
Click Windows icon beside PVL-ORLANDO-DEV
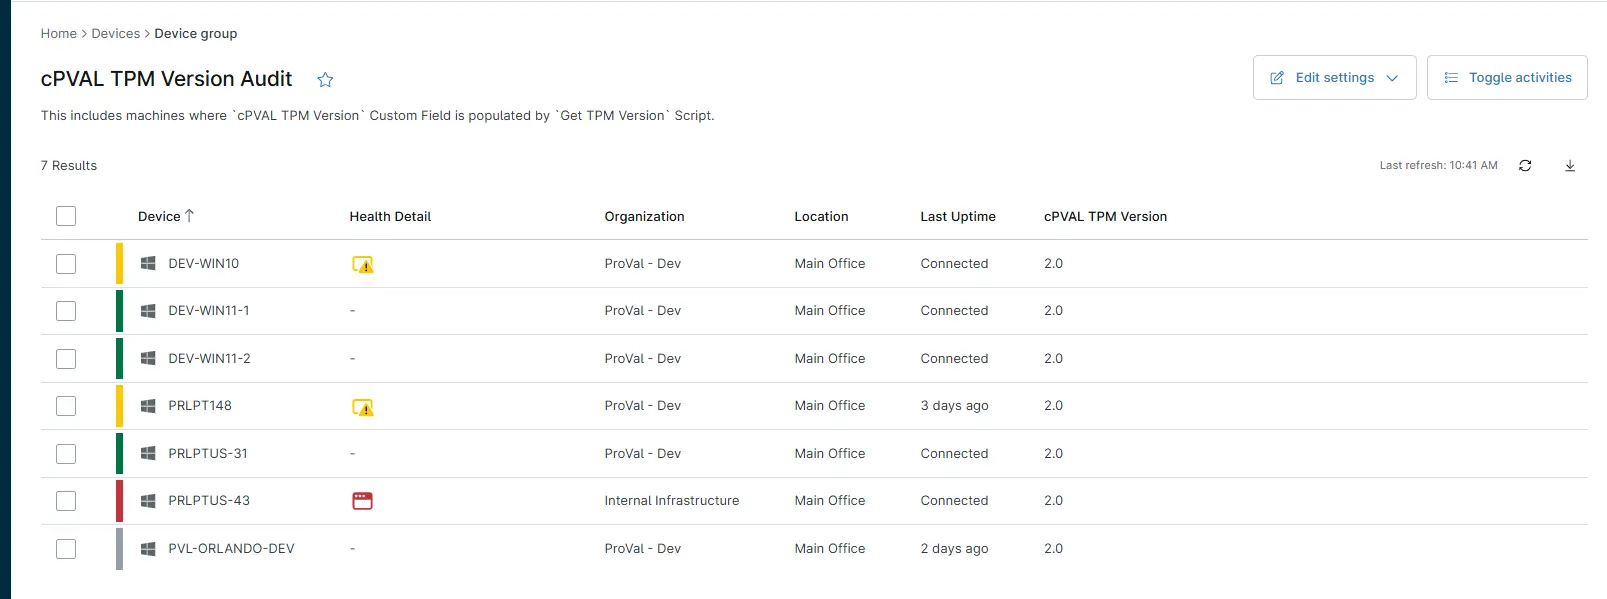tap(148, 549)
